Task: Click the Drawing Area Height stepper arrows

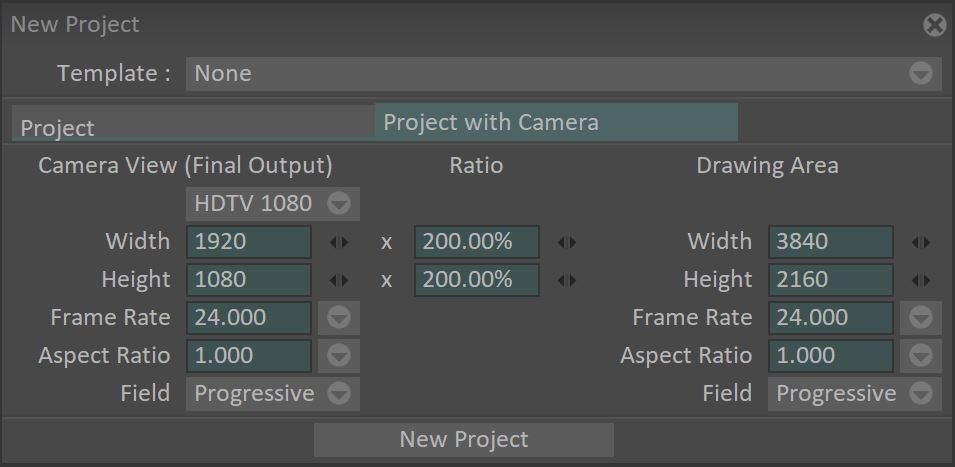Action: [x=921, y=280]
